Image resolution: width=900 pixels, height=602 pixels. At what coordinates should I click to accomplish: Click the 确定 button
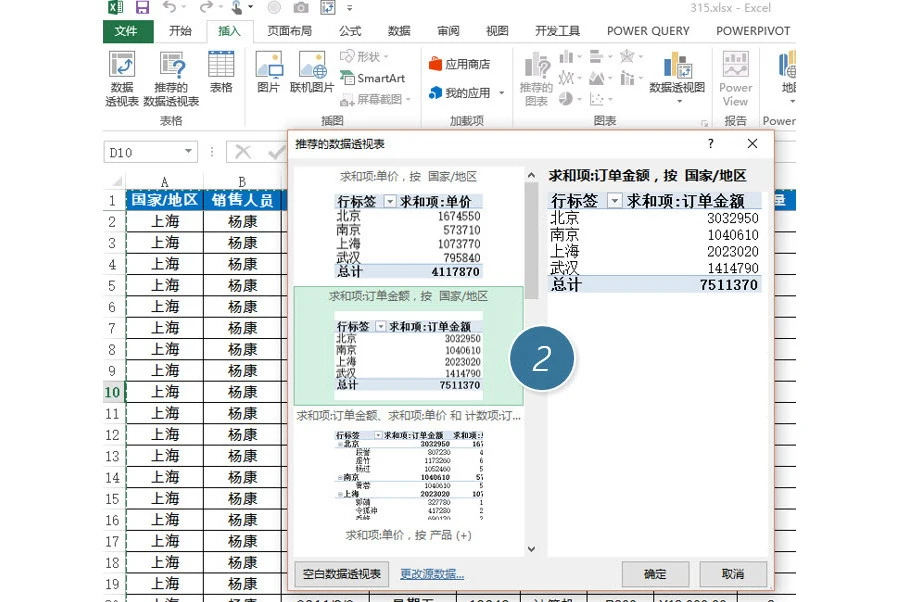click(655, 574)
